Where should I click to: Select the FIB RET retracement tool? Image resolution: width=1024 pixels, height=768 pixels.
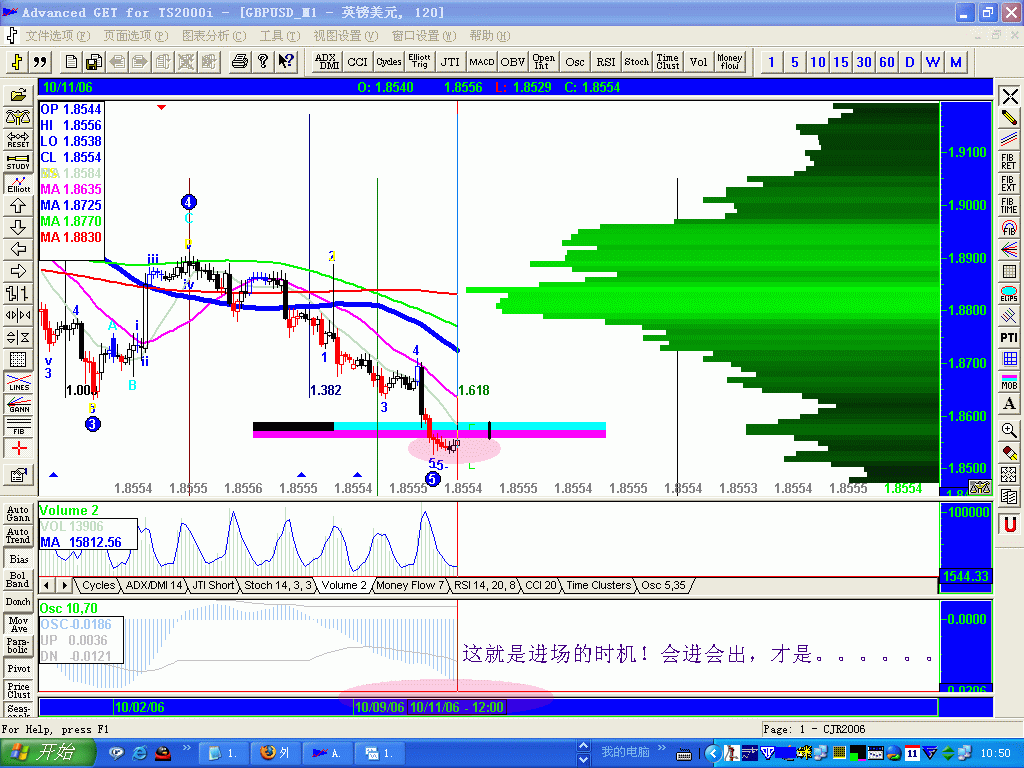coord(1009,163)
